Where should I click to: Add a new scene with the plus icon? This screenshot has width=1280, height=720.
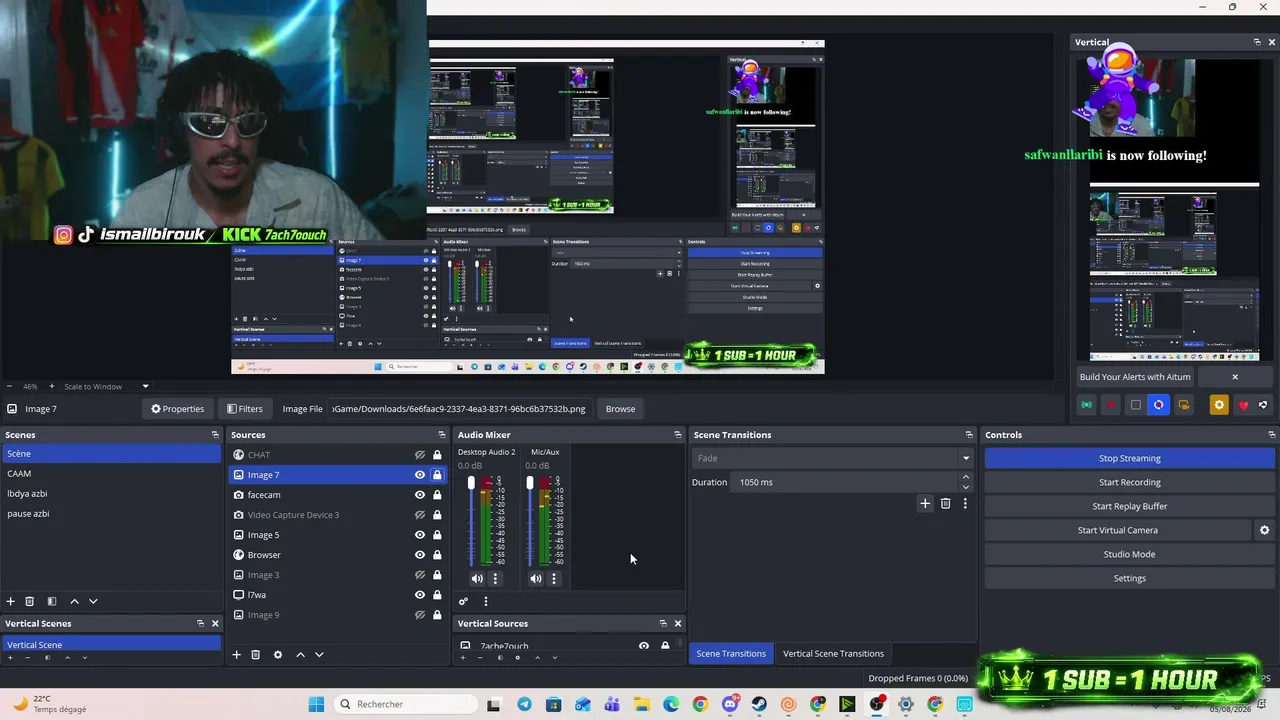(11, 601)
